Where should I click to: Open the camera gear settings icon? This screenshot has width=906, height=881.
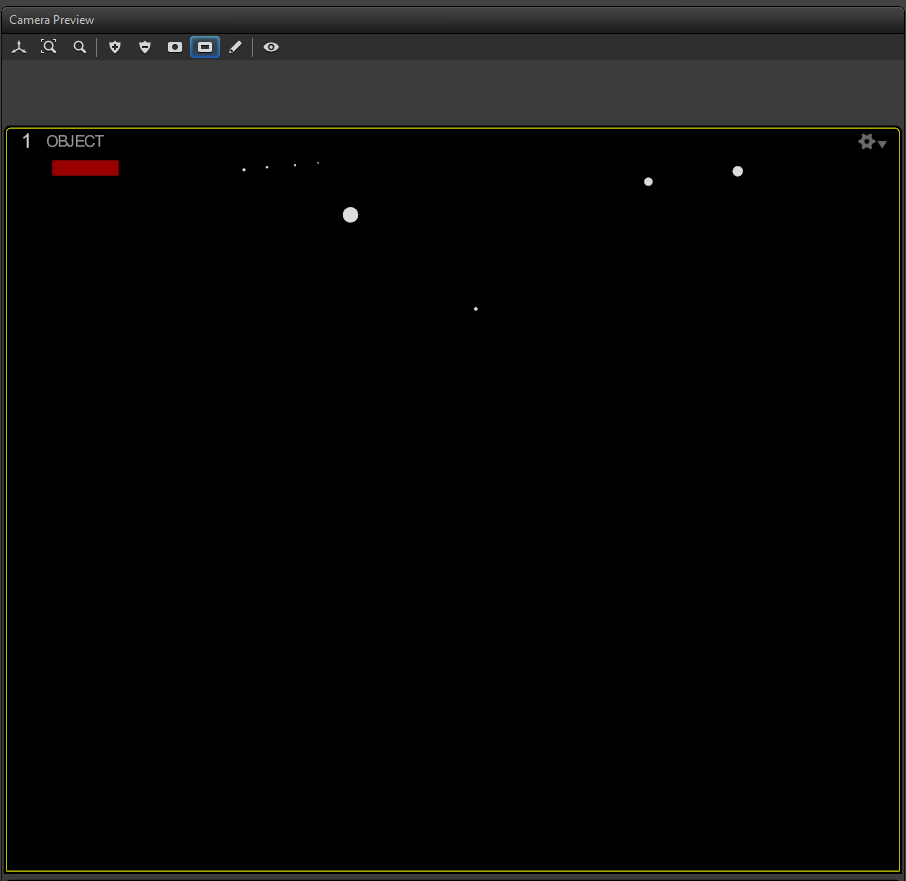point(866,142)
